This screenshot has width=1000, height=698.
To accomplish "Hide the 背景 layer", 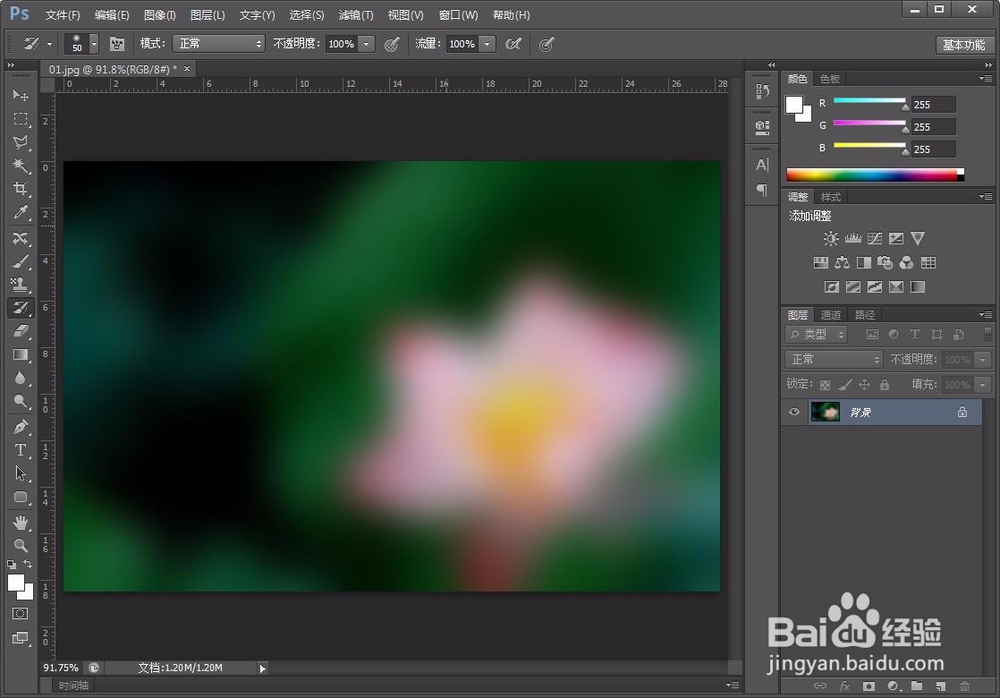I will click(794, 412).
